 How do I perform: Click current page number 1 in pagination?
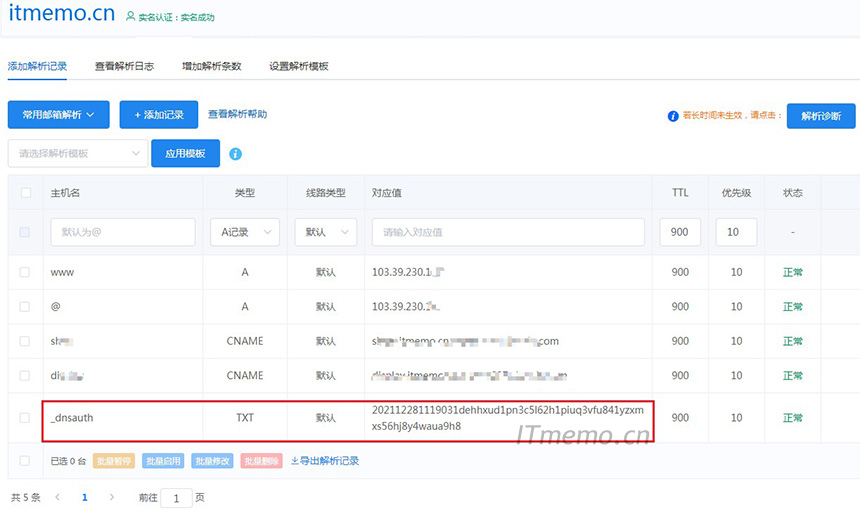[84, 497]
